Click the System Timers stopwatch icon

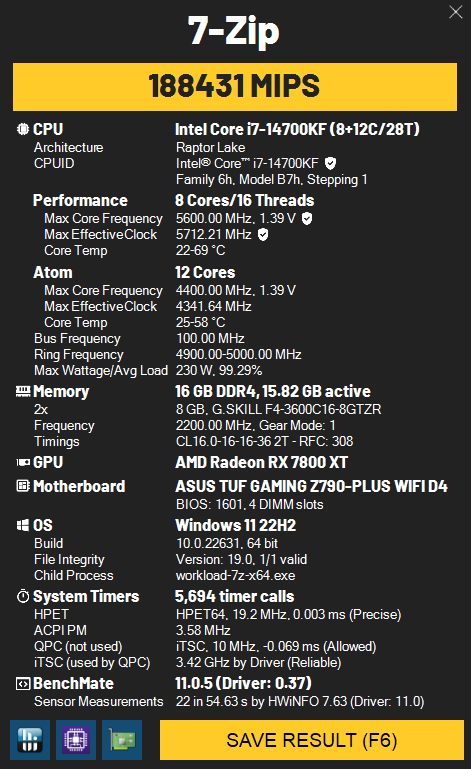[23, 596]
